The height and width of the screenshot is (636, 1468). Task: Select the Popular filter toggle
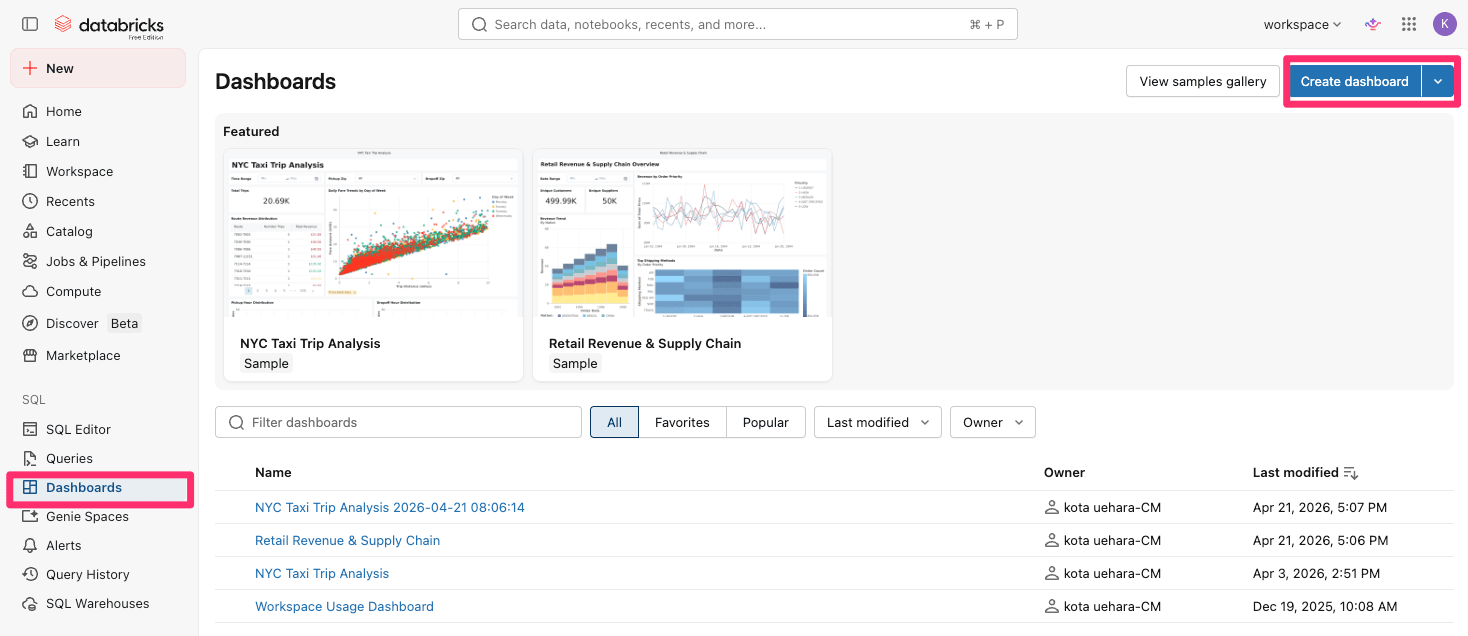coord(766,422)
